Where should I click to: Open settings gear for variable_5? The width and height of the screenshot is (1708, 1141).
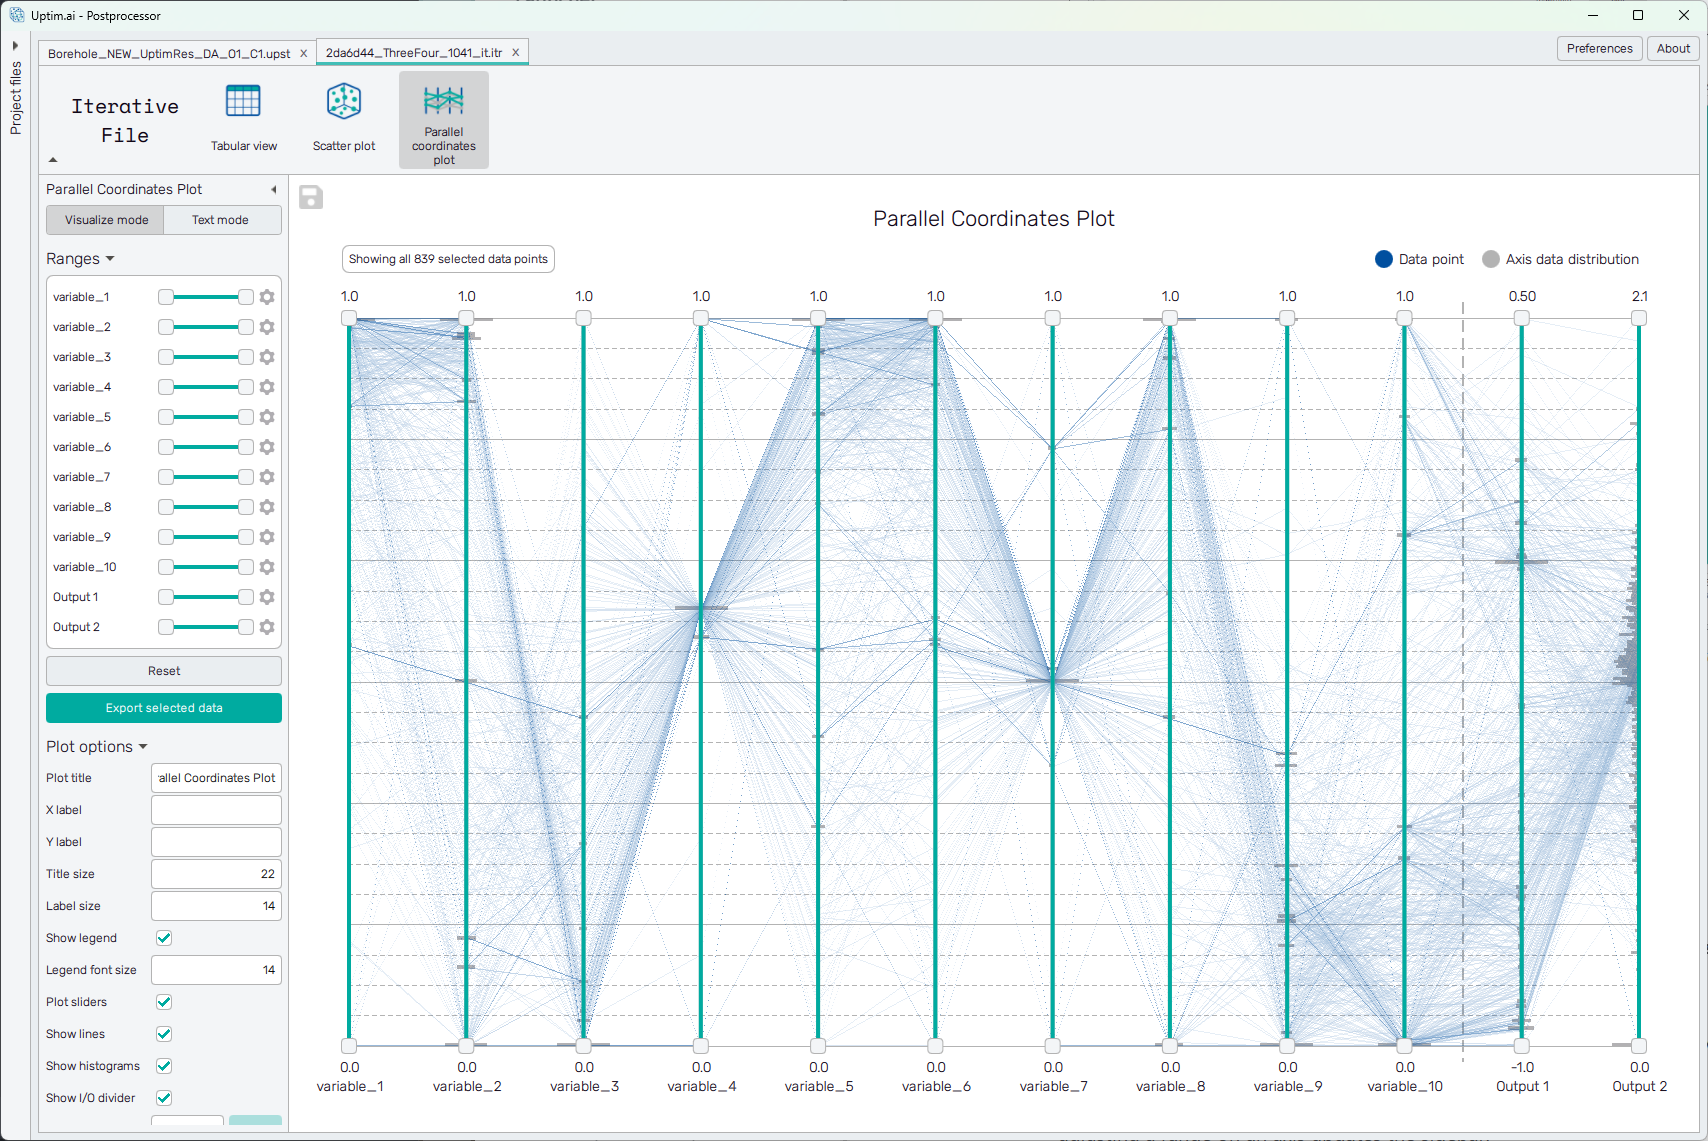(x=267, y=417)
